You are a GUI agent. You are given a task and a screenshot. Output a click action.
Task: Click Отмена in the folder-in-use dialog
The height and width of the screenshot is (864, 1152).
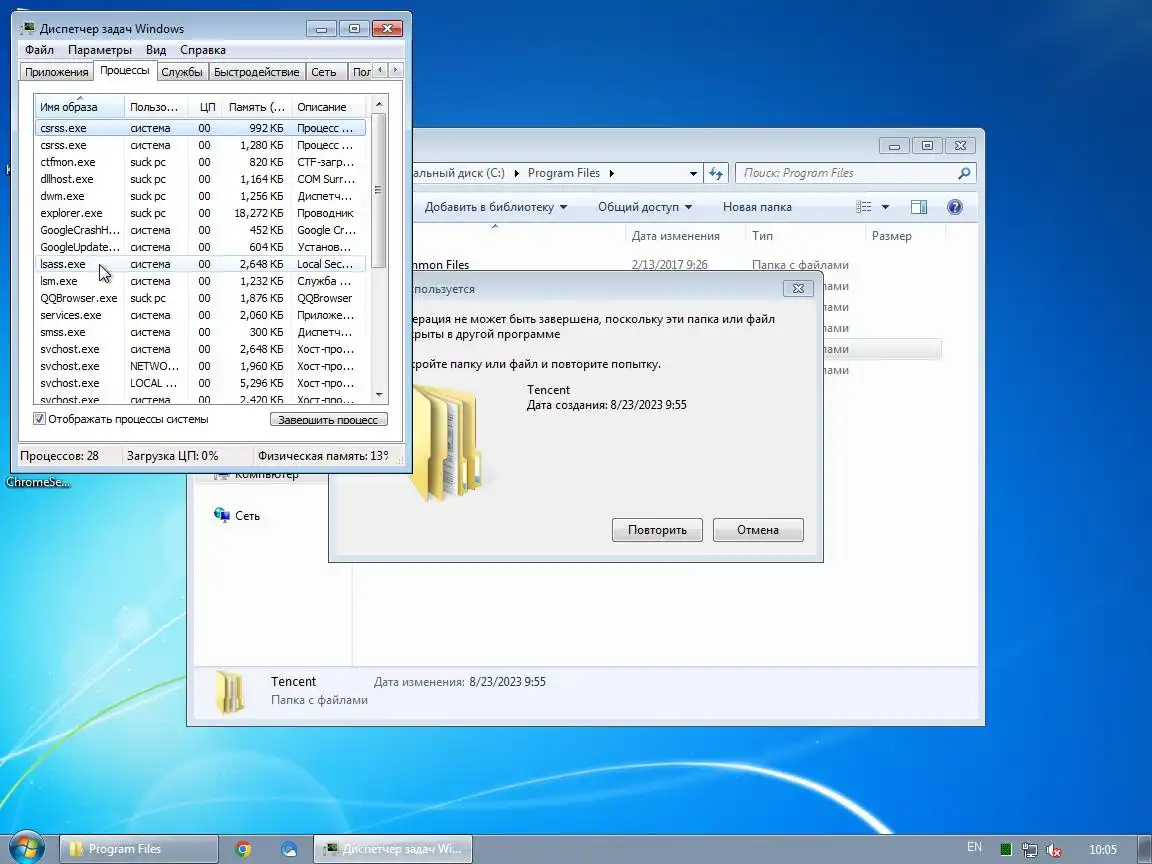pos(757,530)
